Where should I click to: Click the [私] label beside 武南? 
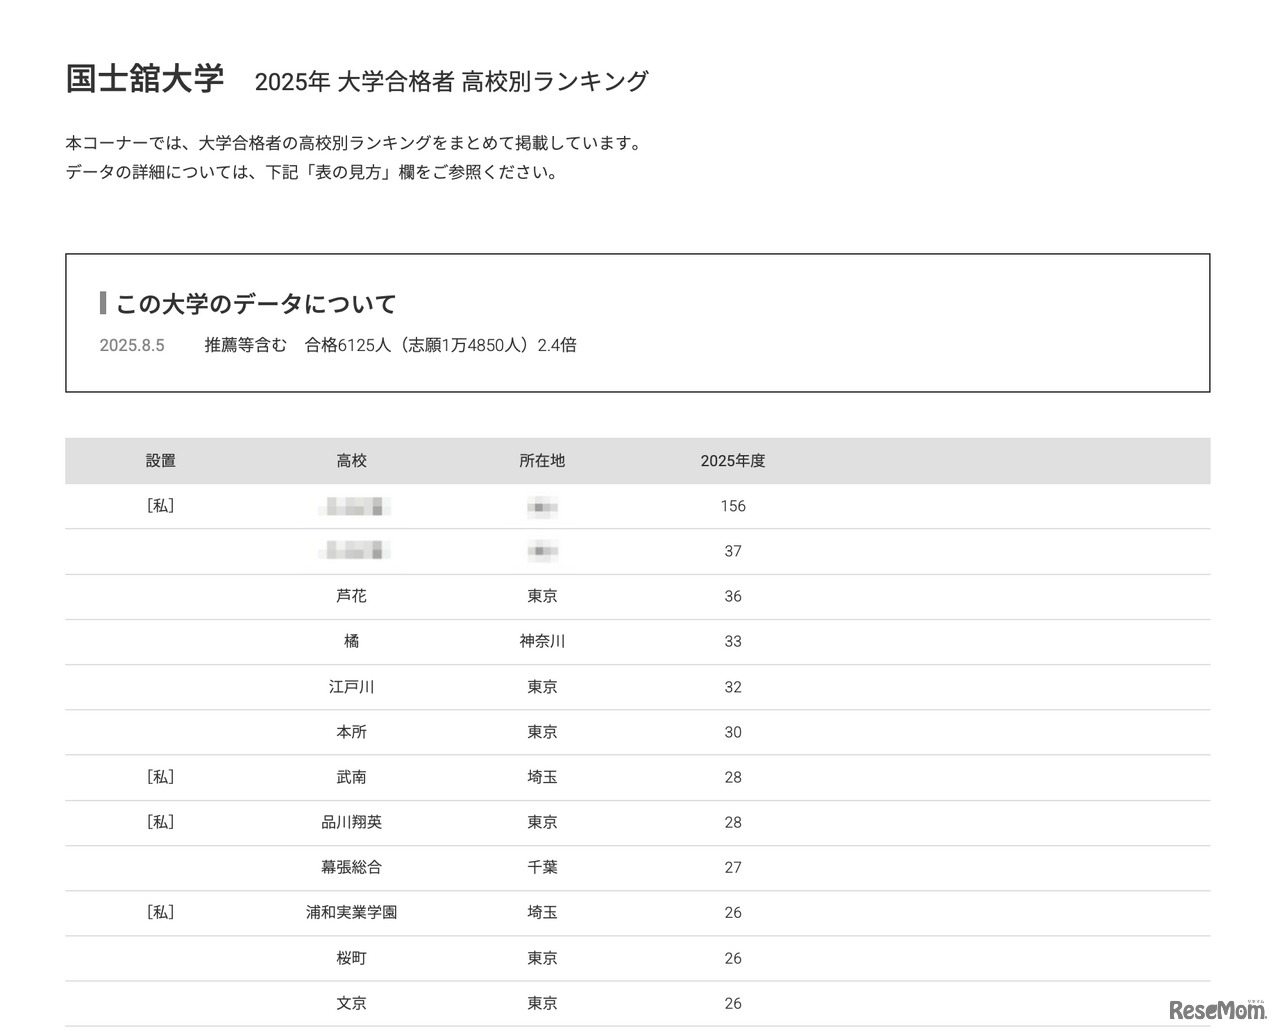162,777
